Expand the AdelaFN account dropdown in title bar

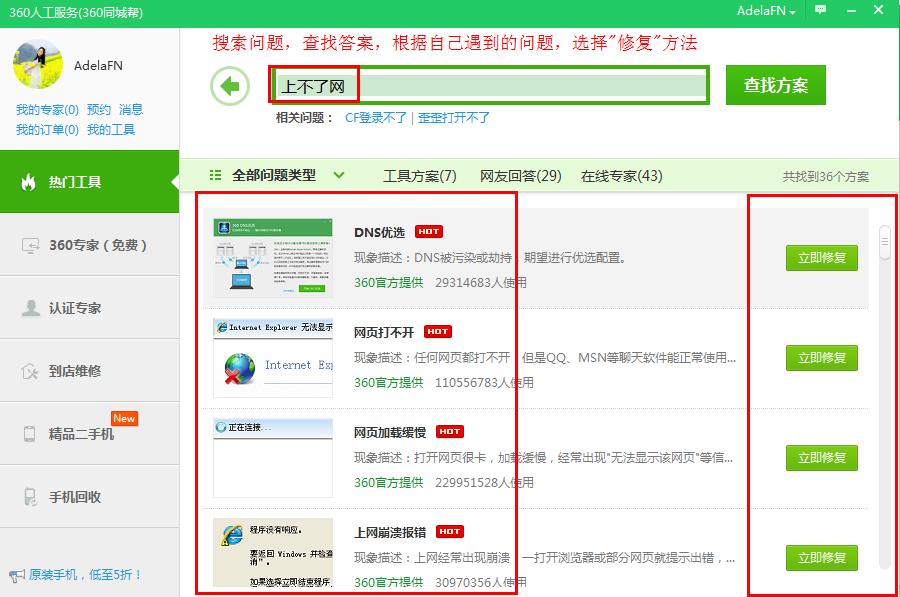click(766, 10)
